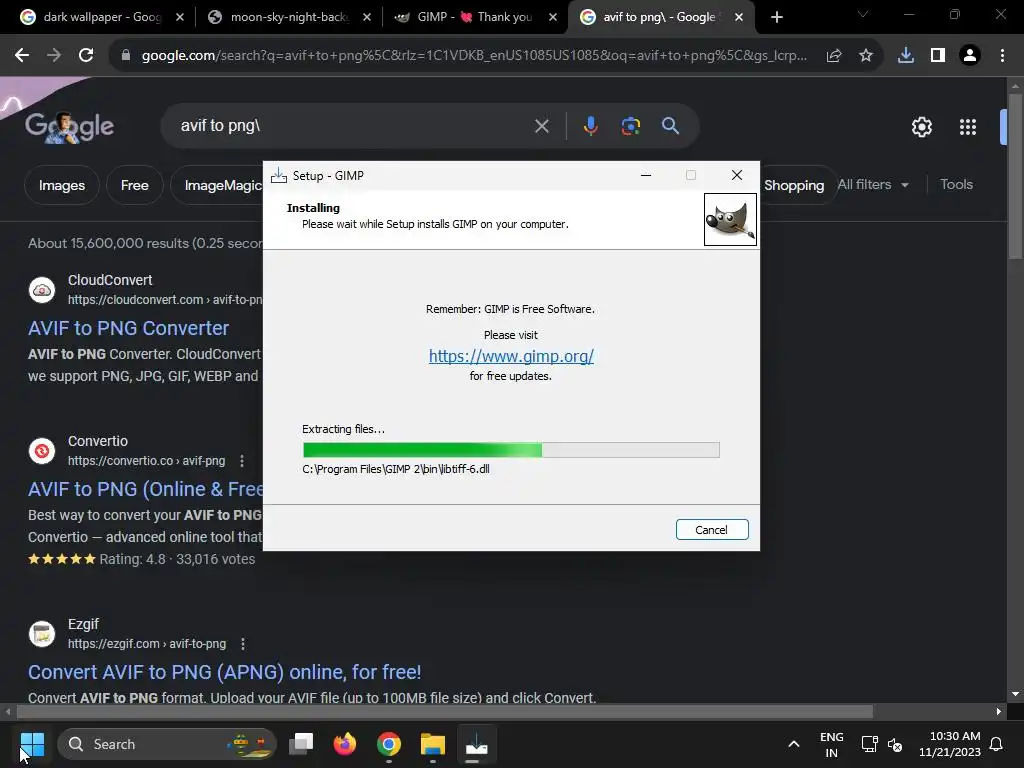Open the https://www.gimp.org/ link
Image resolution: width=1024 pixels, height=768 pixels.
pos(511,356)
